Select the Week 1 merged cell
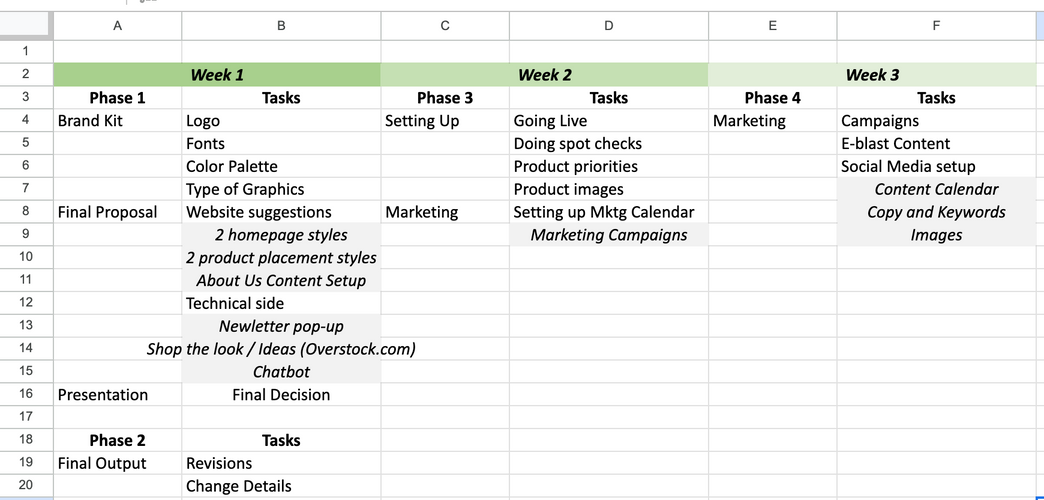Screen dimensions: 1044x500 [217, 75]
